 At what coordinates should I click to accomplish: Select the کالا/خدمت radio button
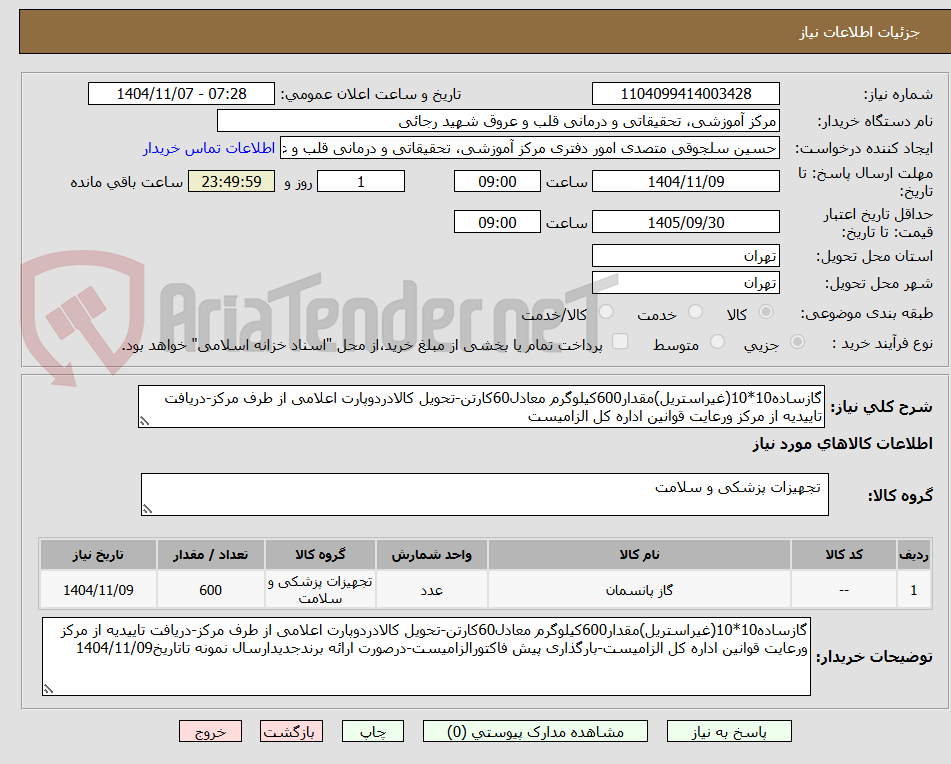606,312
